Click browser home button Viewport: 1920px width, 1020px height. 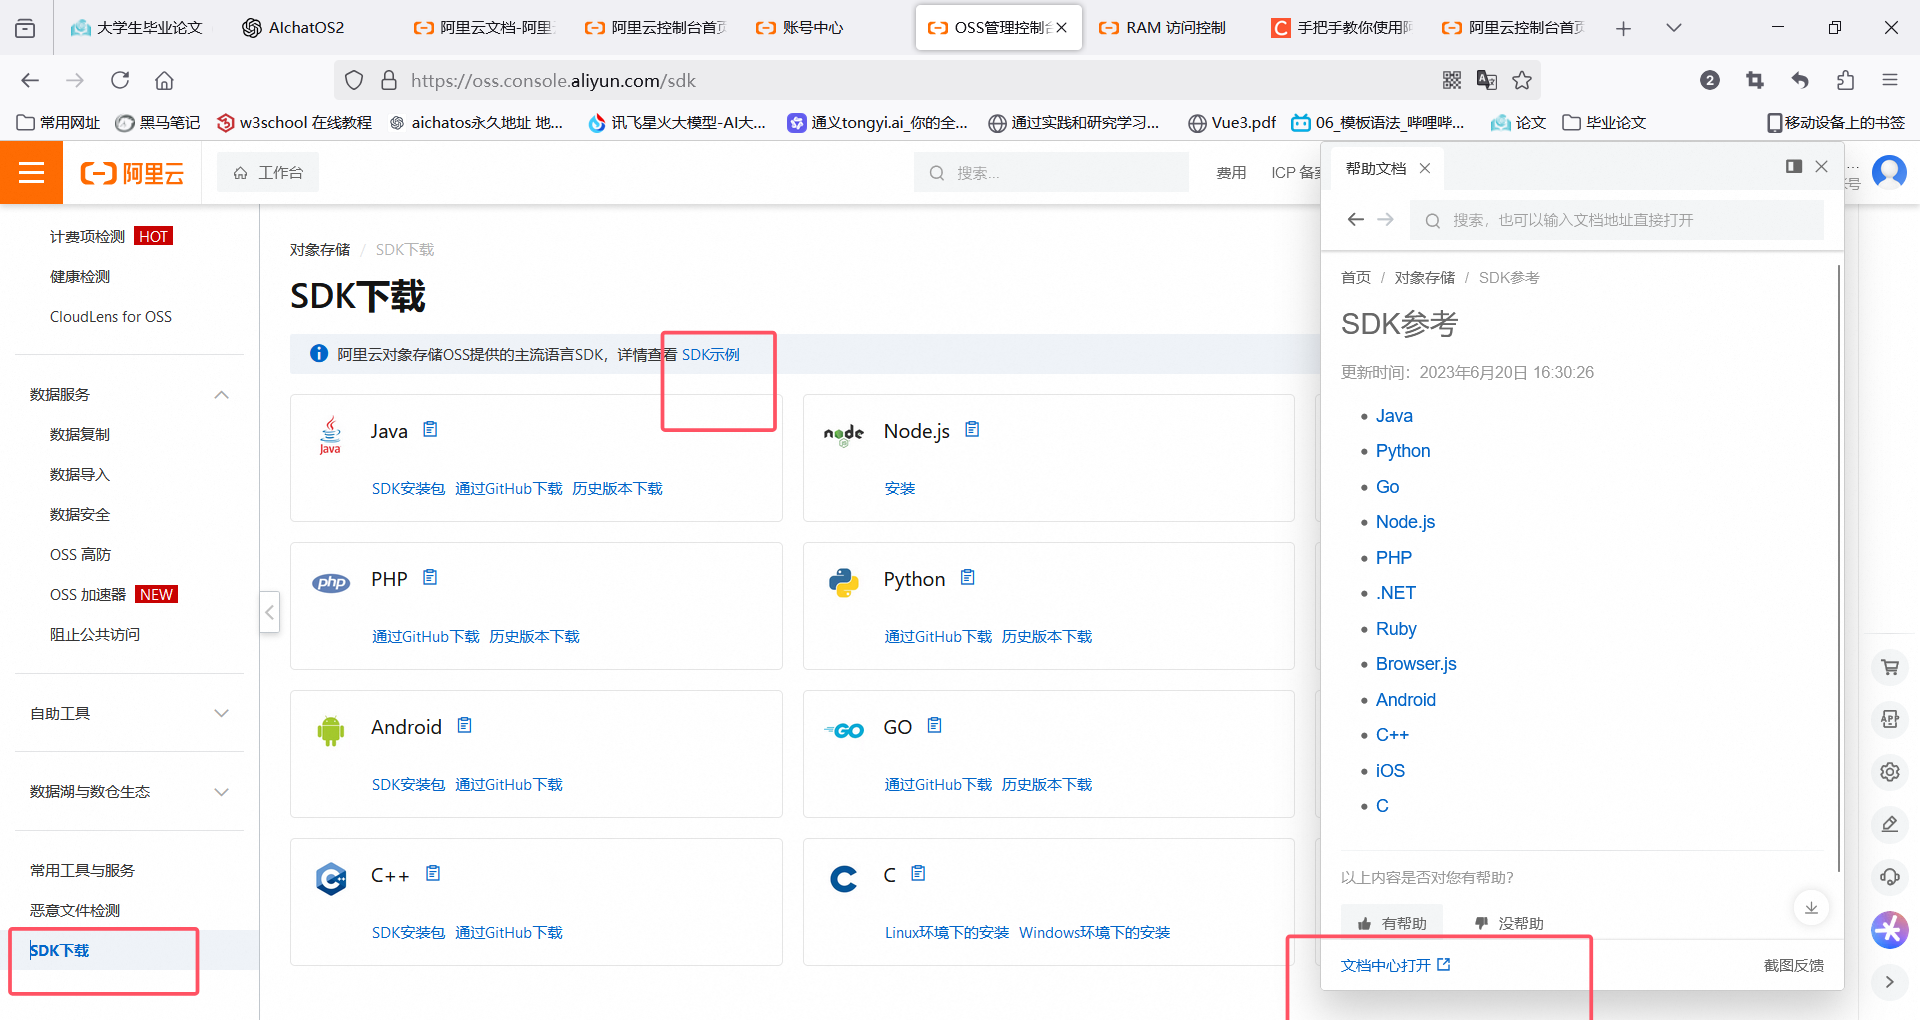coord(164,80)
